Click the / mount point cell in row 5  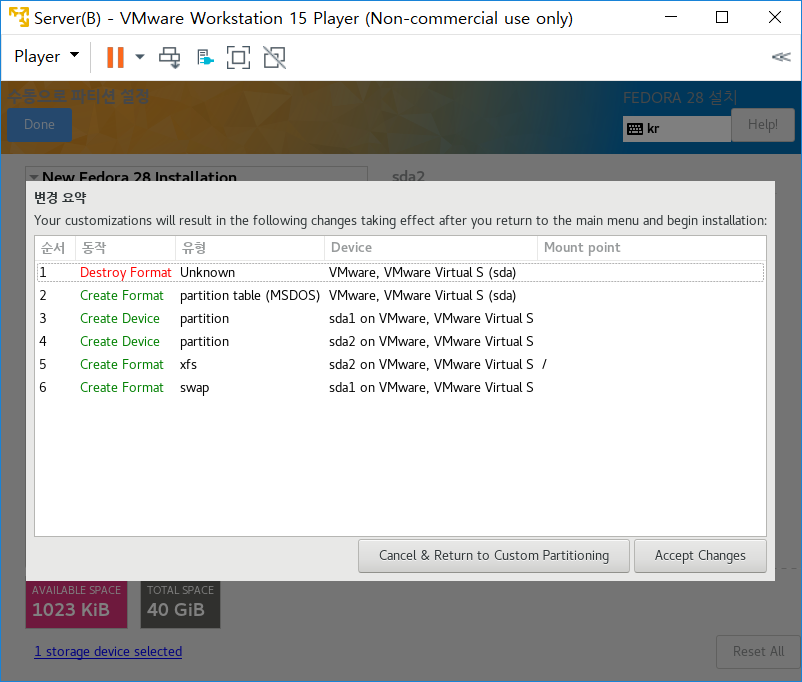(x=544, y=364)
